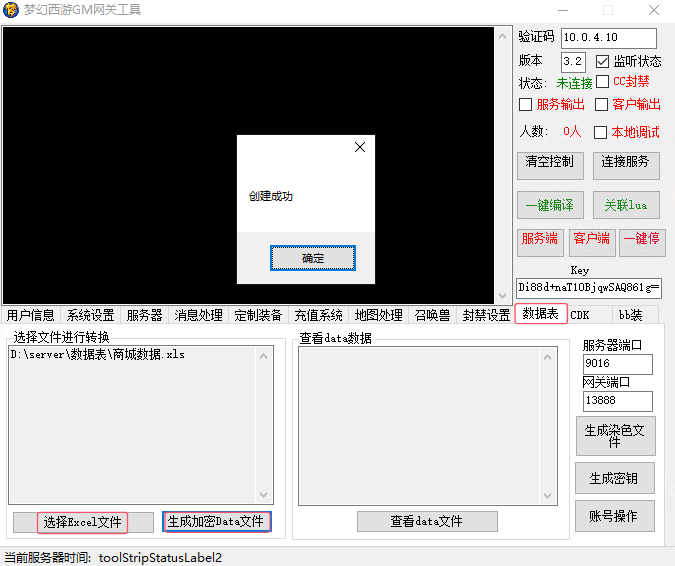Image resolution: width=675 pixels, height=566 pixels.
Task: Enable the 客户输出 checkbox
Action: (x=602, y=104)
